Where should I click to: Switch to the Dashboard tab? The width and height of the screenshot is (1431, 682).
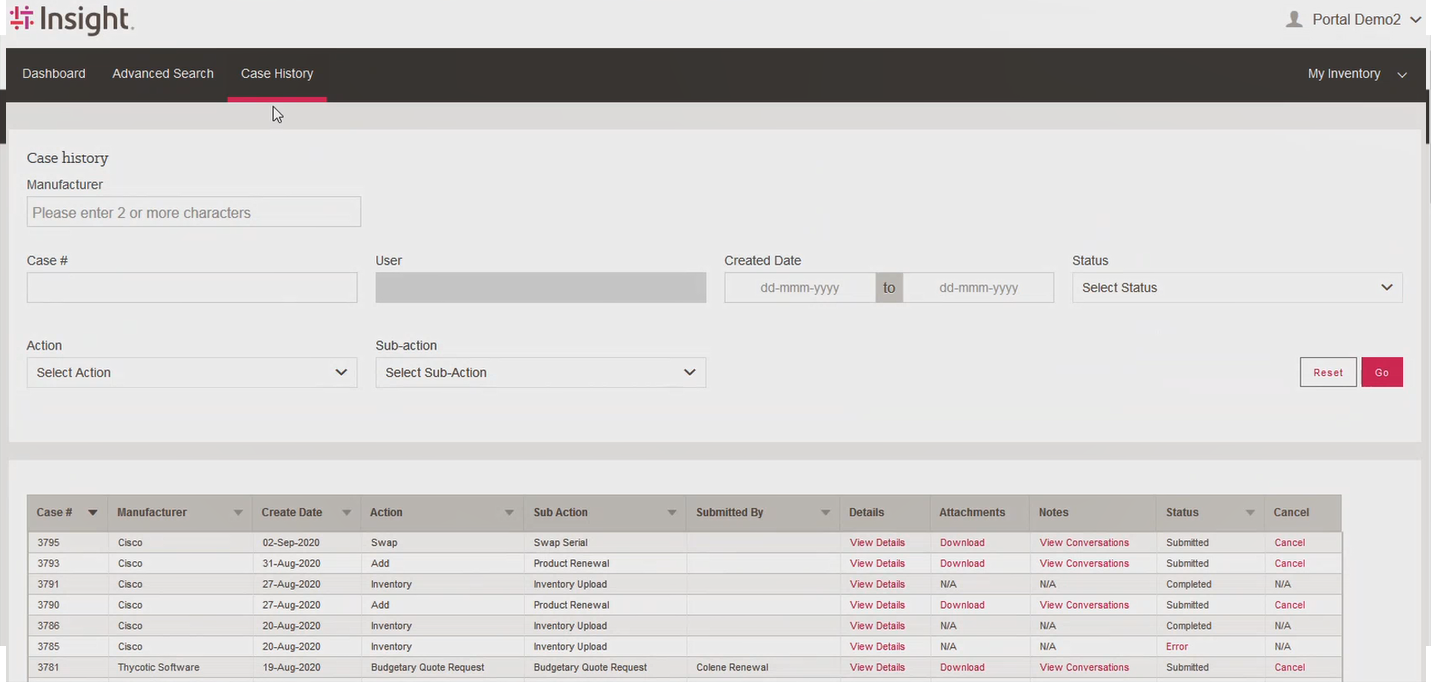pos(54,74)
